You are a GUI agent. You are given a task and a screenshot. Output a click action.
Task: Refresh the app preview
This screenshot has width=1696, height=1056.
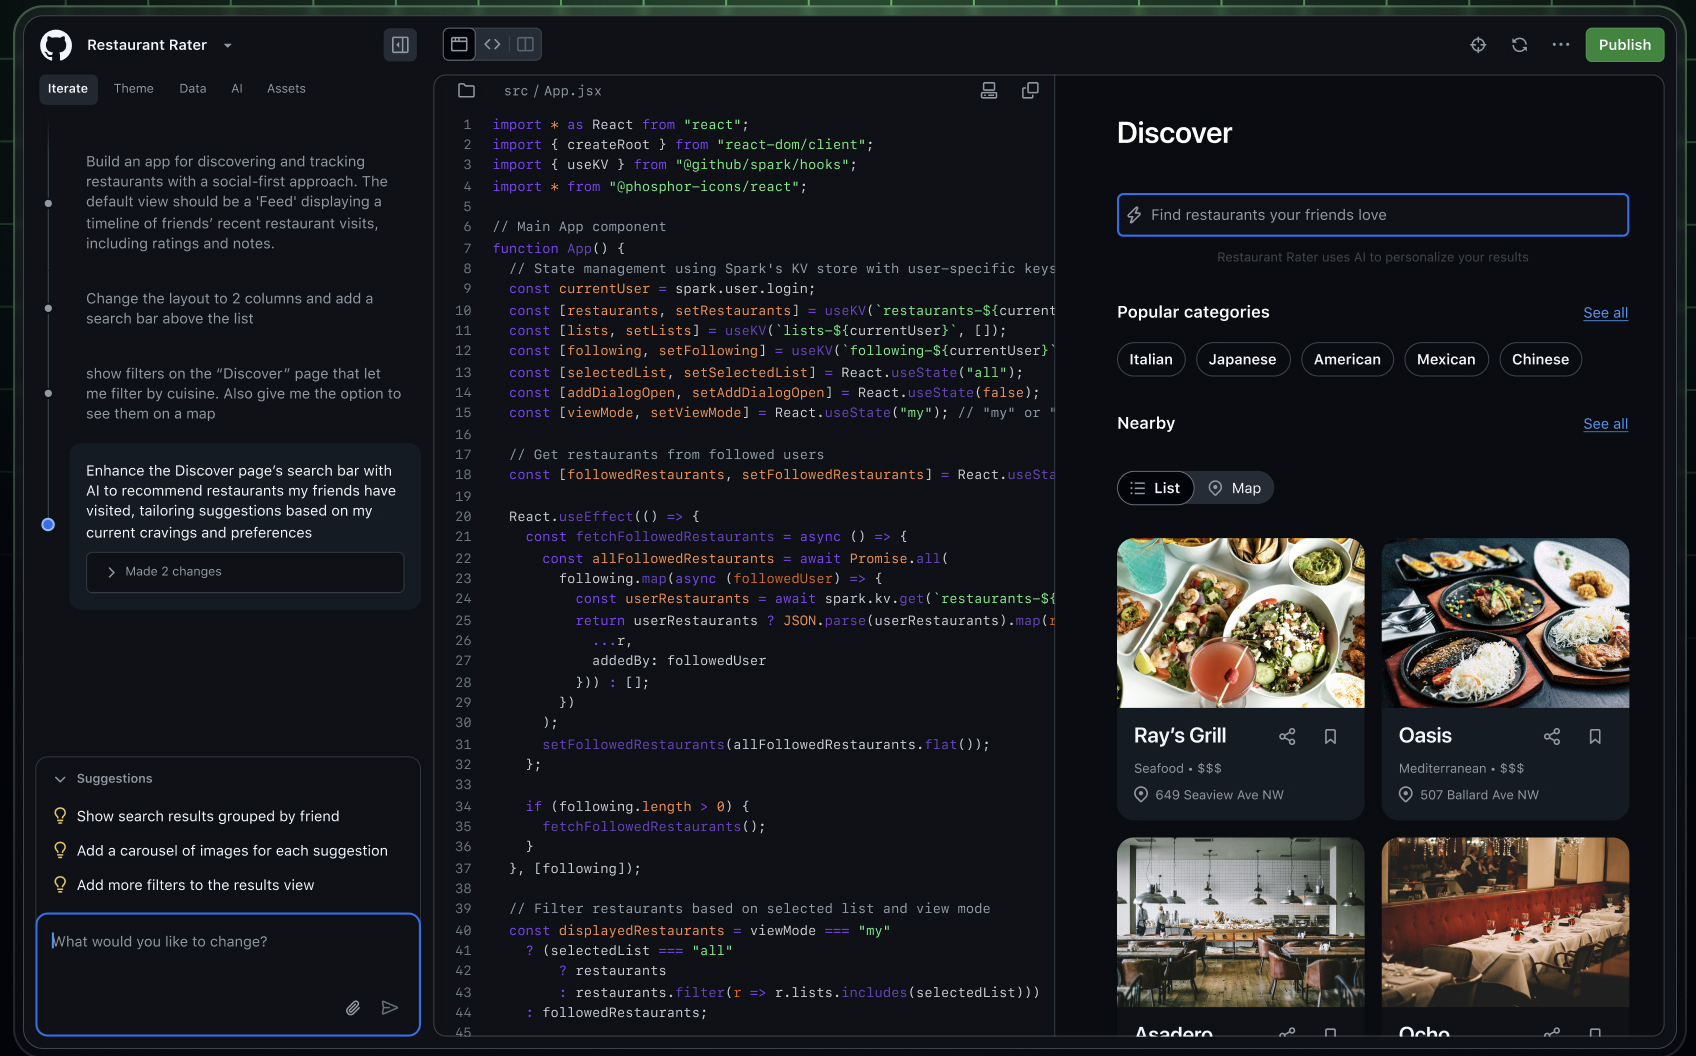(x=1519, y=45)
